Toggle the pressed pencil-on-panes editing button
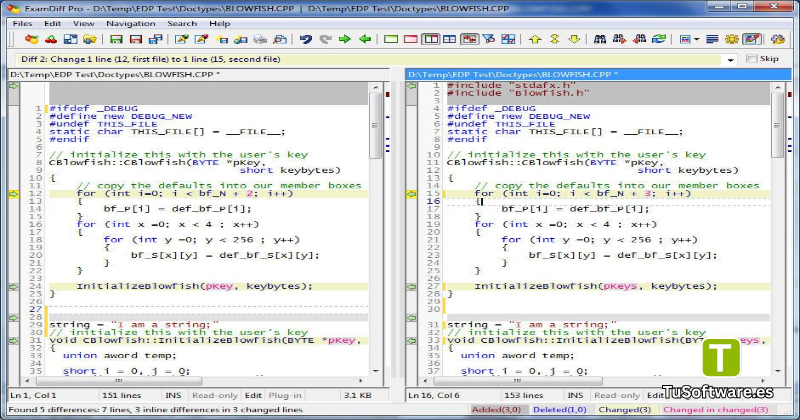 pyautogui.click(x=752, y=39)
